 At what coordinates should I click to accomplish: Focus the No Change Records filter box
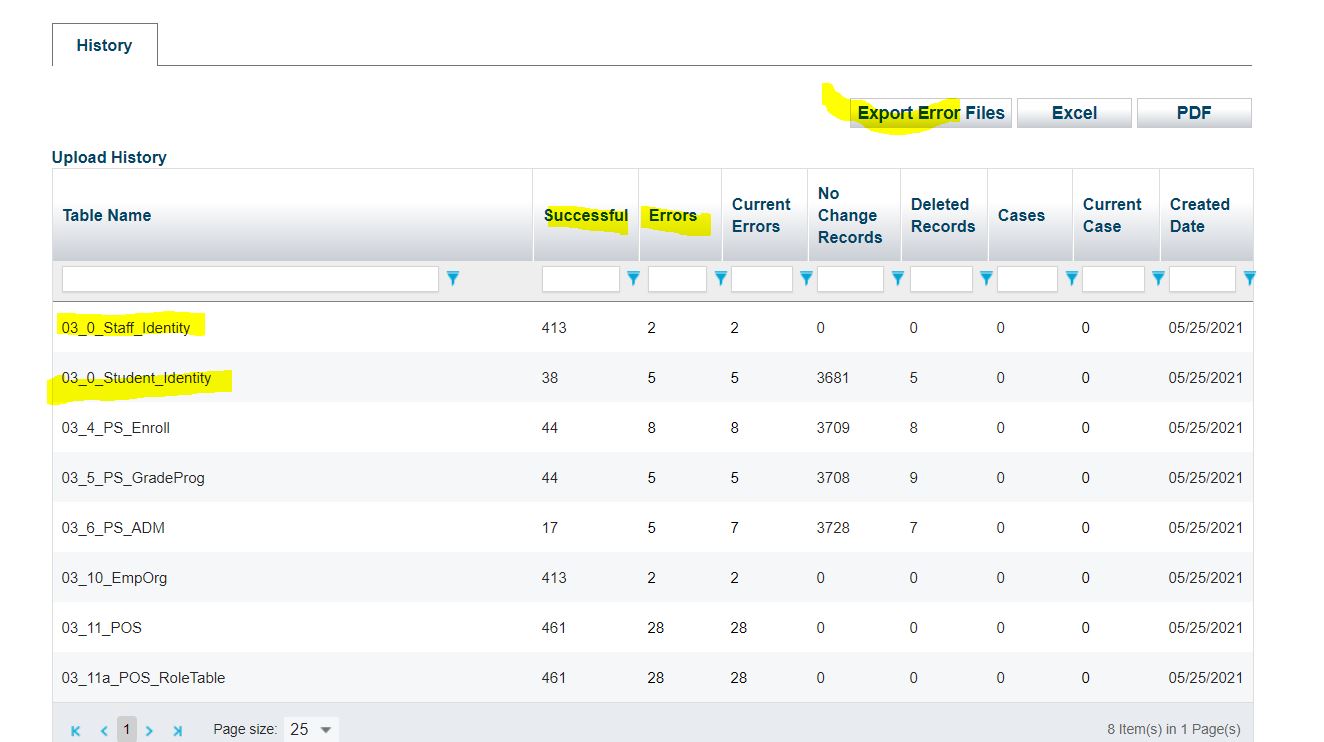pyautogui.click(x=850, y=279)
